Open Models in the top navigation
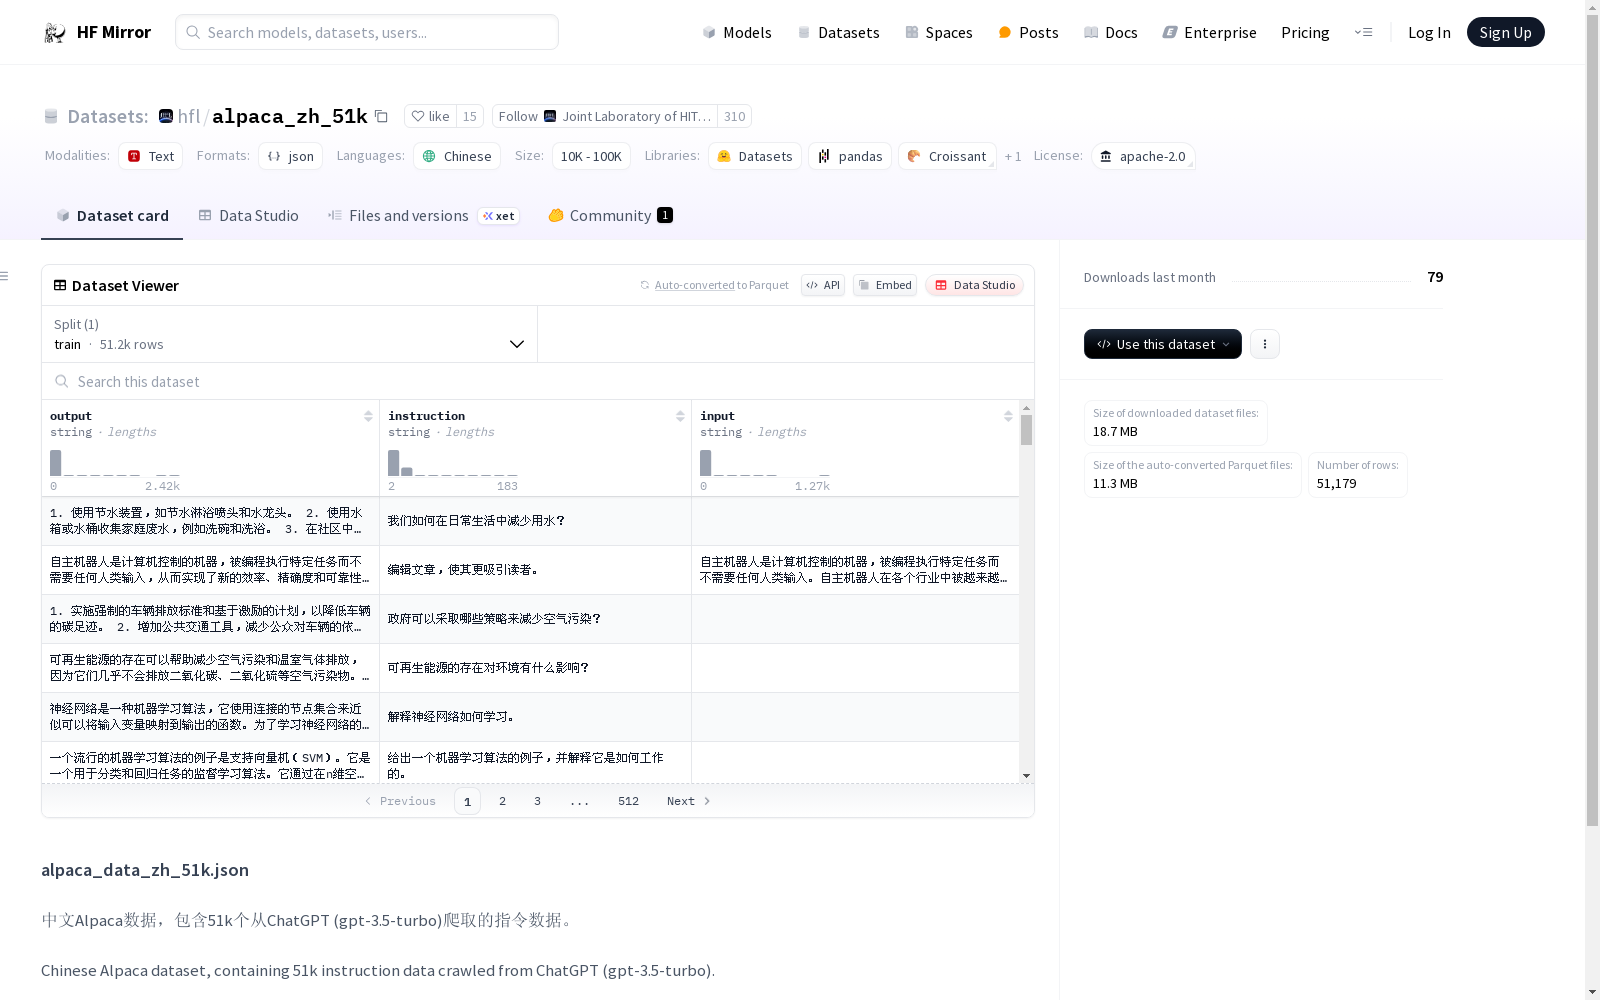Image resolution: width=1600 pixels, height=1000 pixels. tap(737, 32)
